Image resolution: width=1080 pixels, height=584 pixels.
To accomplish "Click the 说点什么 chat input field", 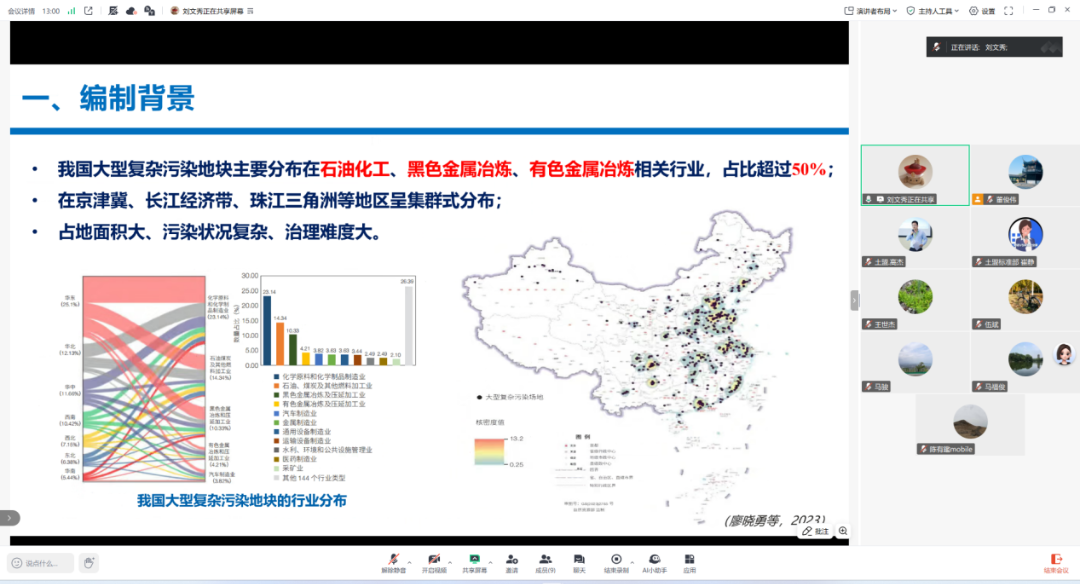I will click(42, 562).
